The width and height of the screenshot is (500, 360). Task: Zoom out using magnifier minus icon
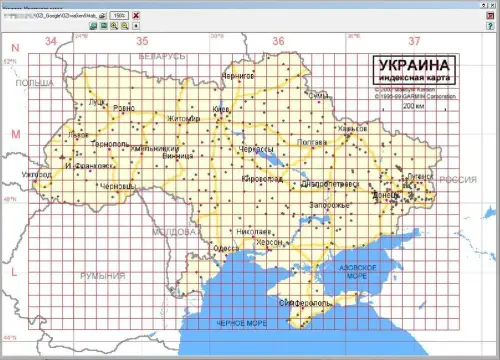point(125,26)
